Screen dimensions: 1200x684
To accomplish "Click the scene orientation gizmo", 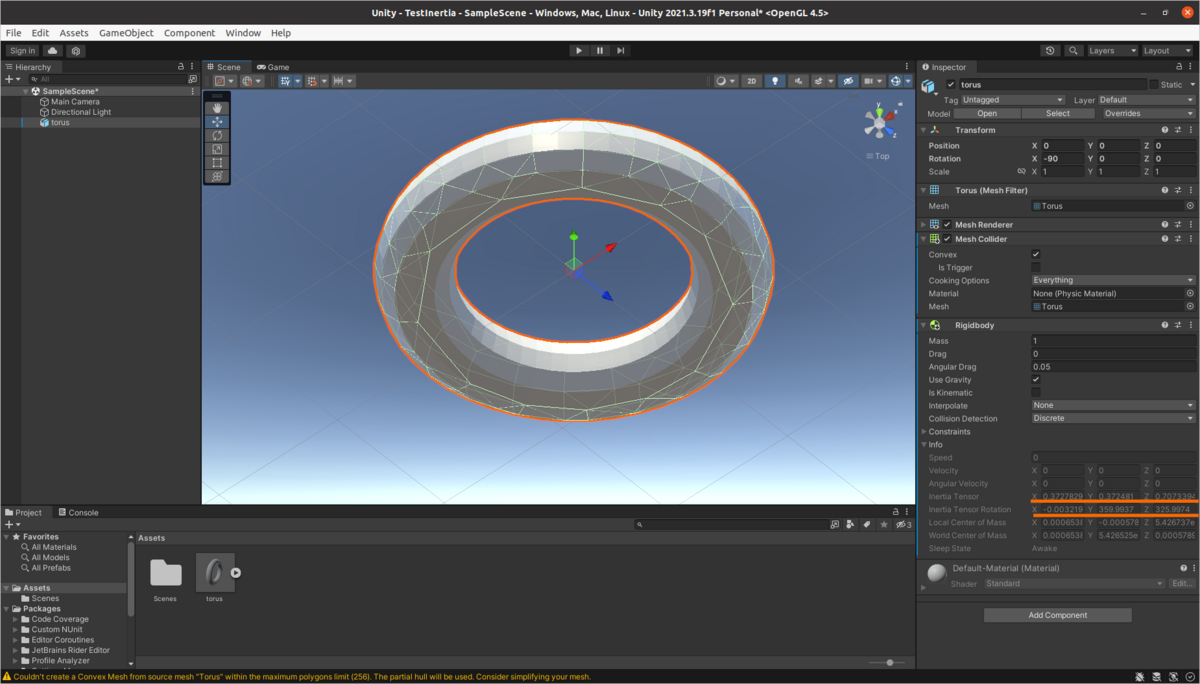I will point(880,122).
